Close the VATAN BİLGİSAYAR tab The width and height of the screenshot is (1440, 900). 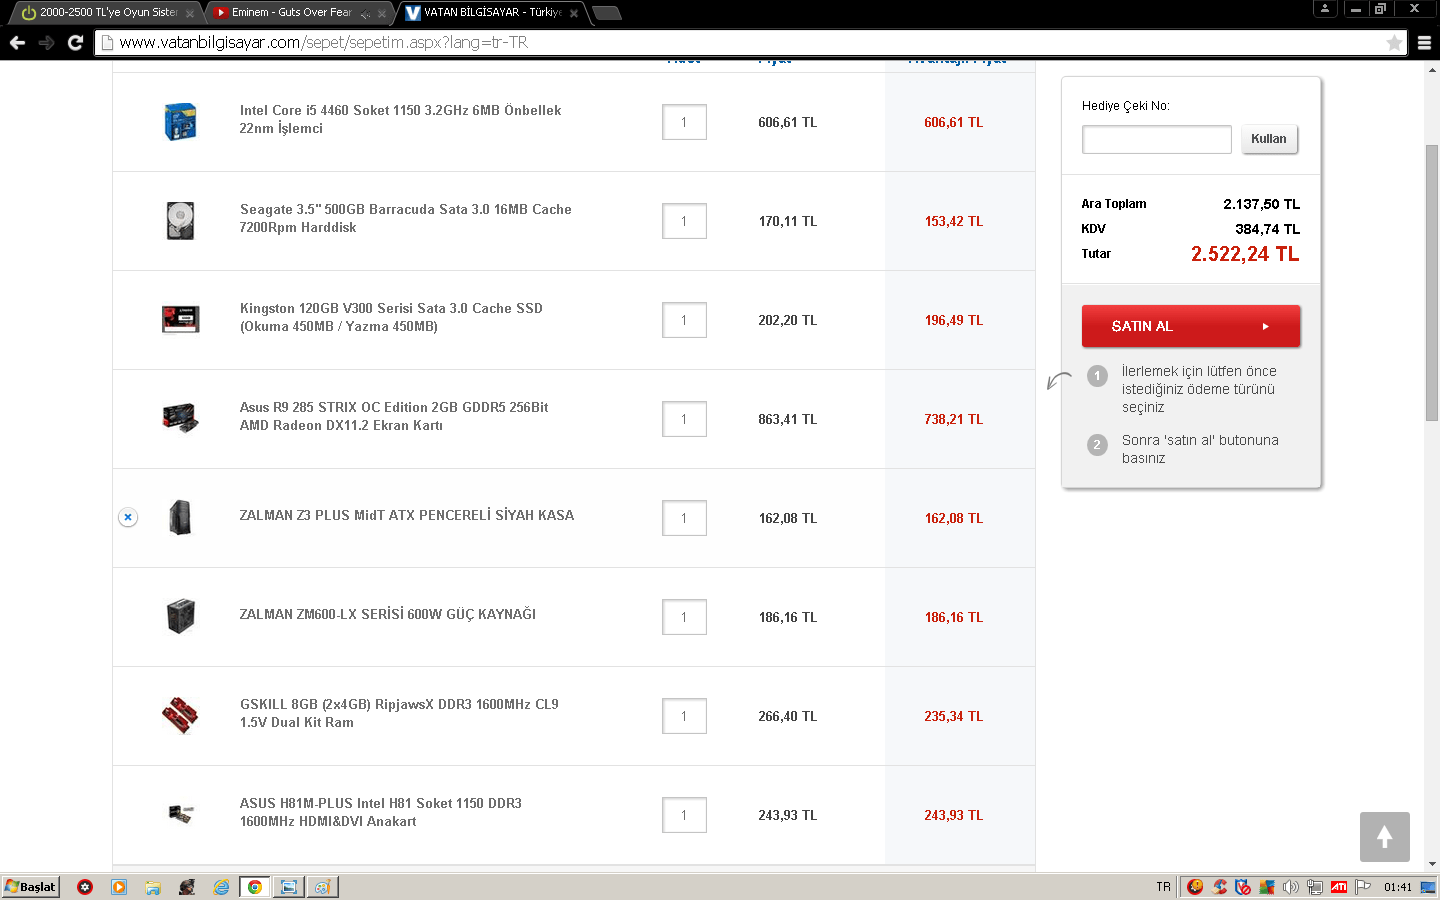[x=574, y=14]
